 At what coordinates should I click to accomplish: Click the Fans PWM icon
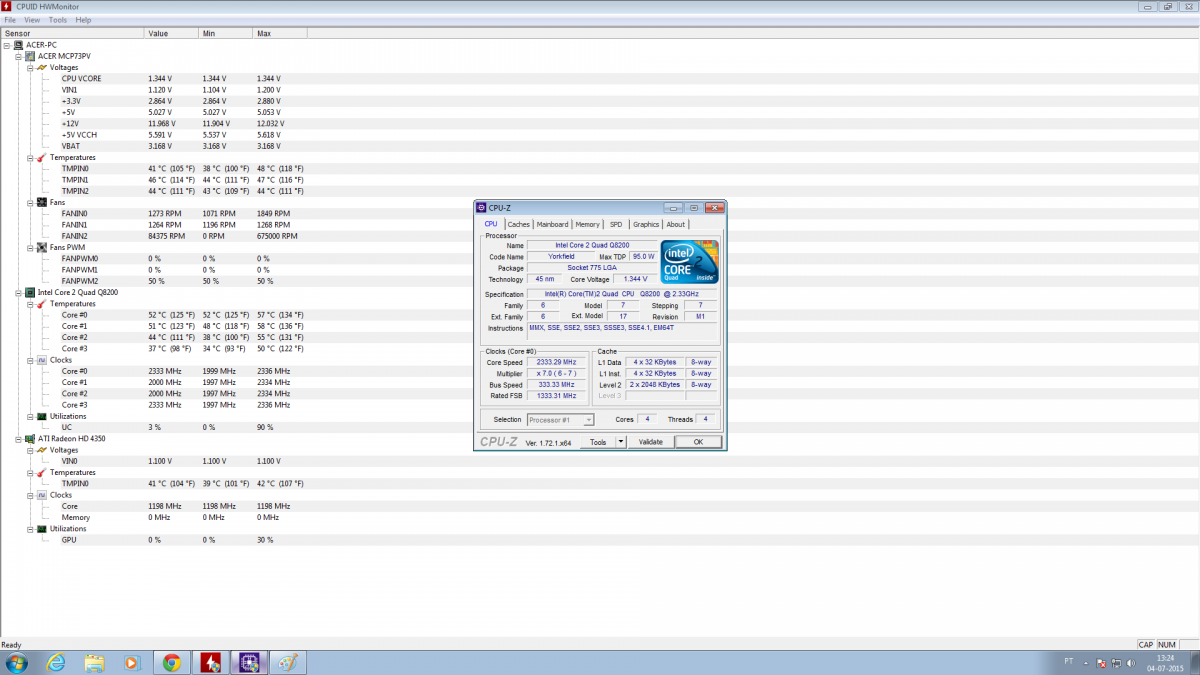point(42,247)
